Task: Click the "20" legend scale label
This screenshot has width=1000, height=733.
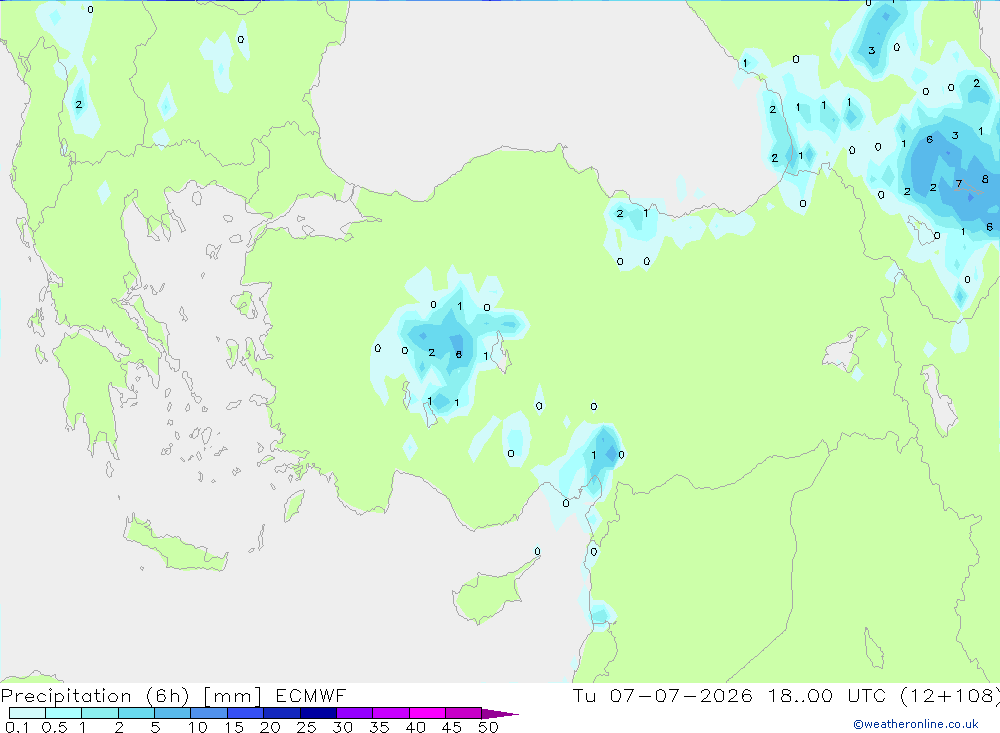Action: (x=270, y=727)
